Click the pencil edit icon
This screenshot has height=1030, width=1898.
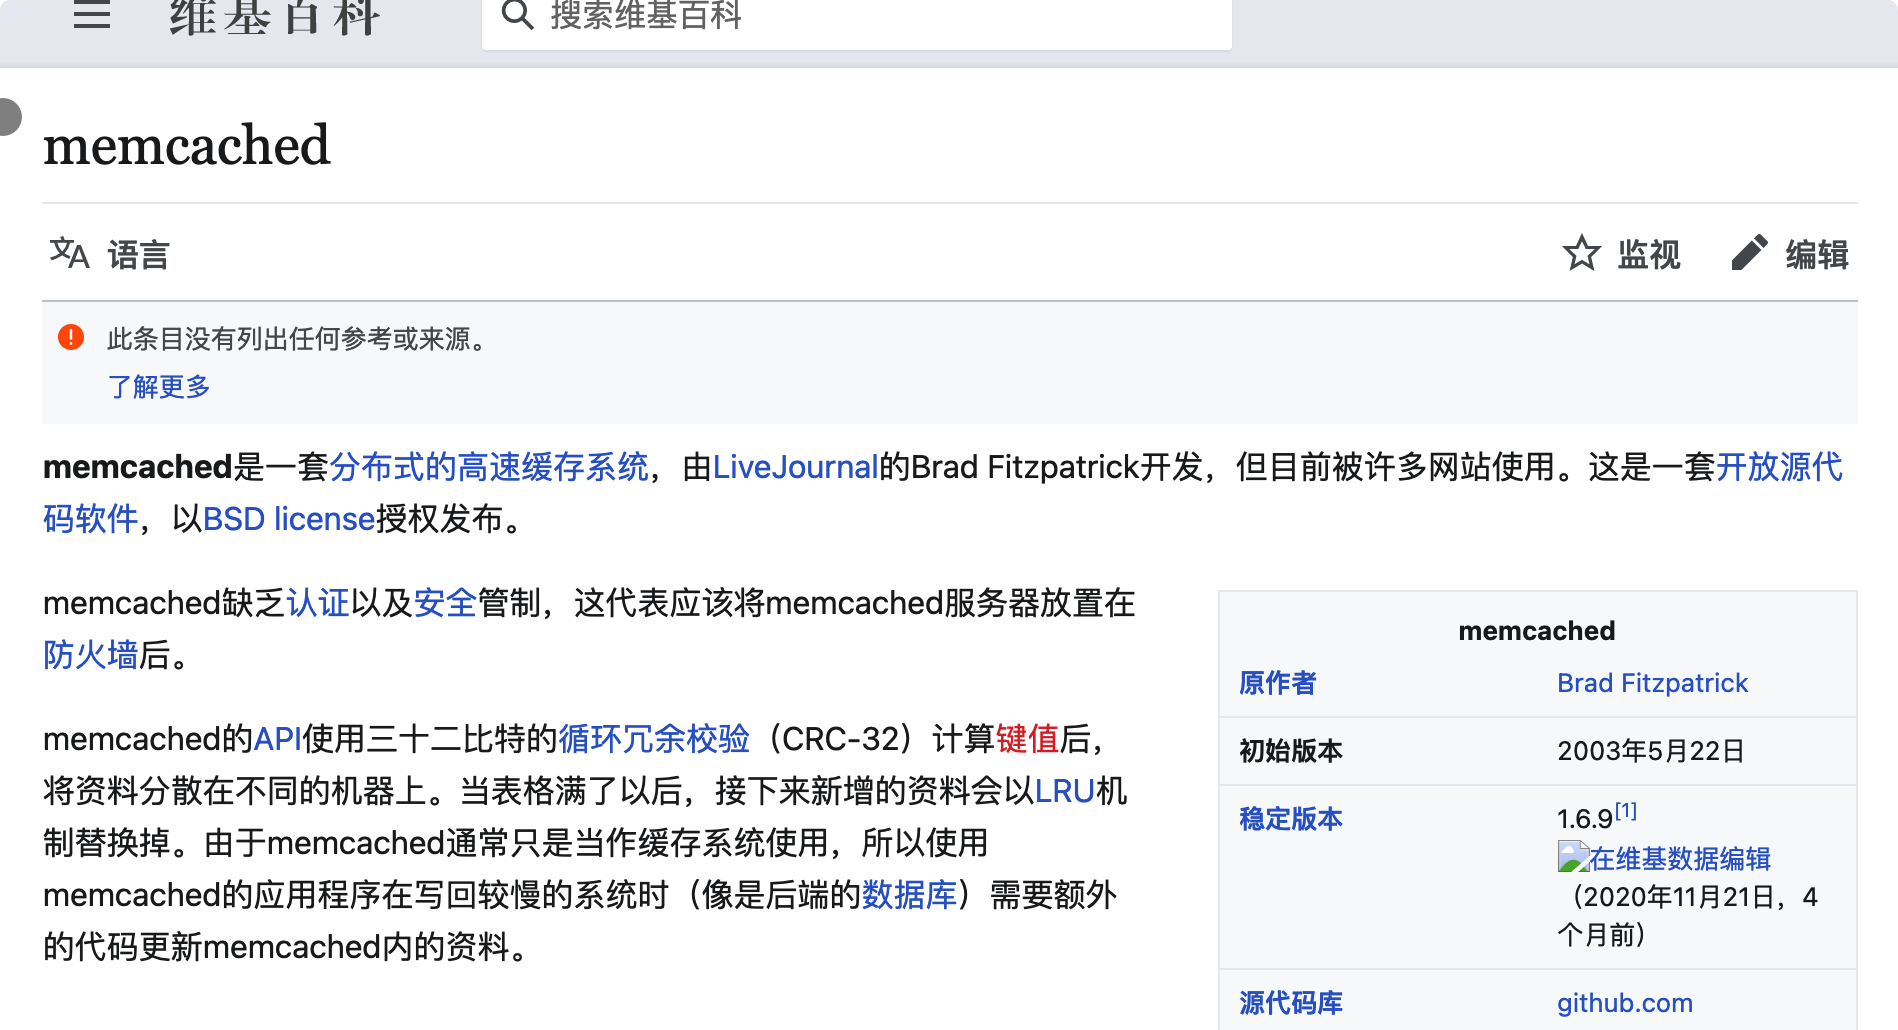click(1749, 254)
